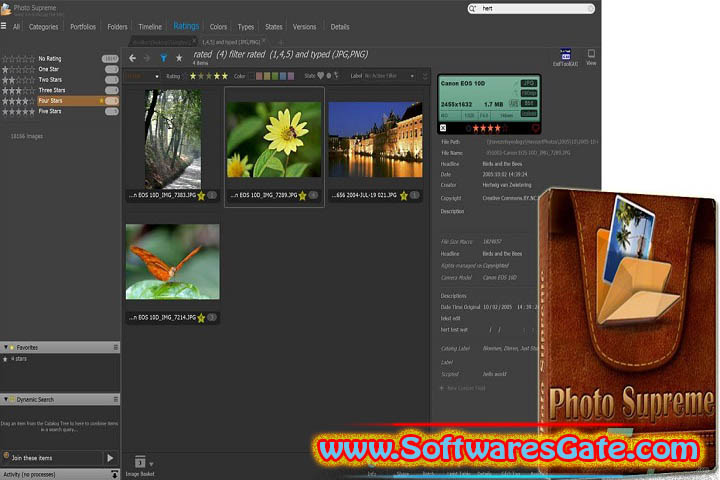This screenshot has width=720, height=480.
Task: Go back with the left arrow
Action: click(132, 58)
